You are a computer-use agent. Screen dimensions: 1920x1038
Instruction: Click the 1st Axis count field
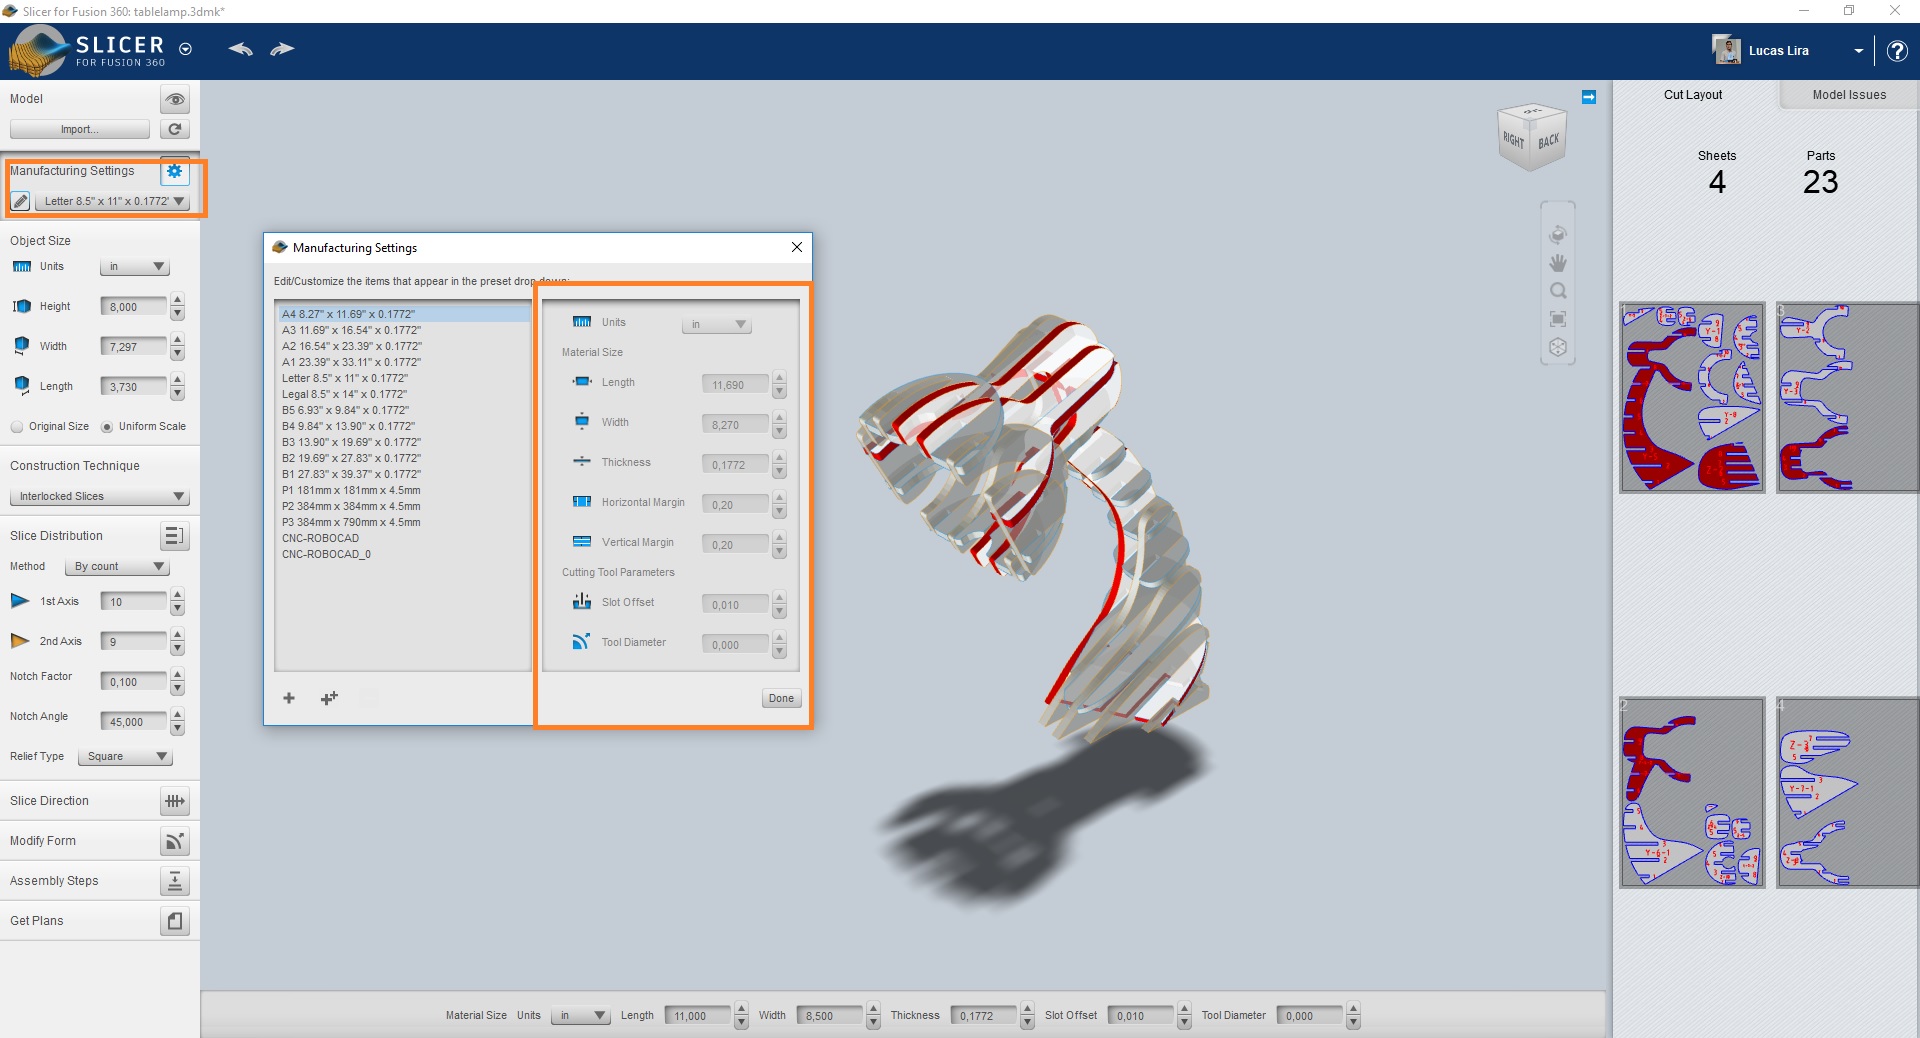[134, 602]
